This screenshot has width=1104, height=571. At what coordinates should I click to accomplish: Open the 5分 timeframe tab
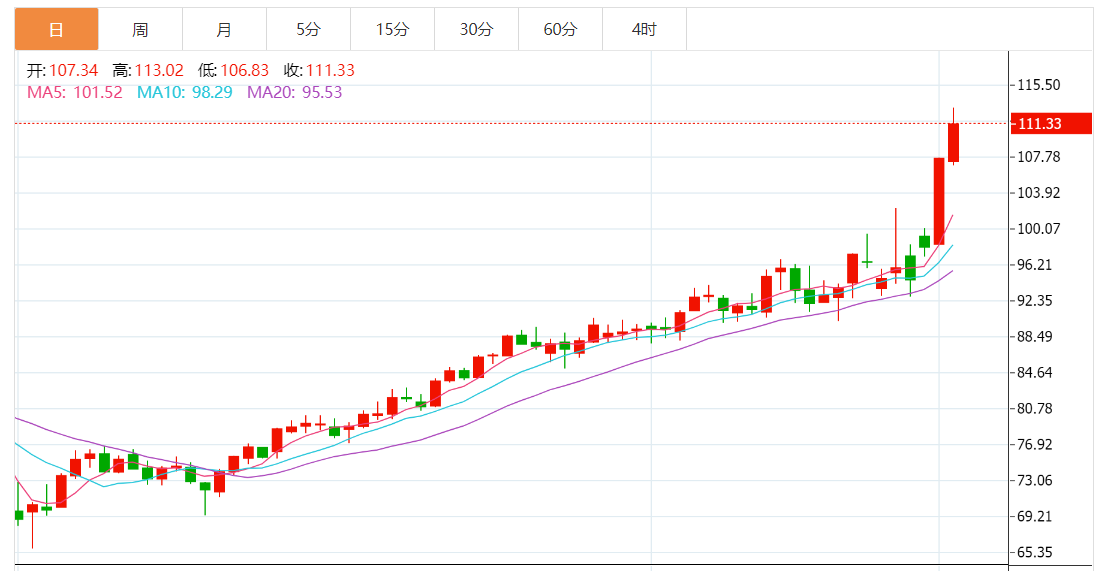point(308,30)
